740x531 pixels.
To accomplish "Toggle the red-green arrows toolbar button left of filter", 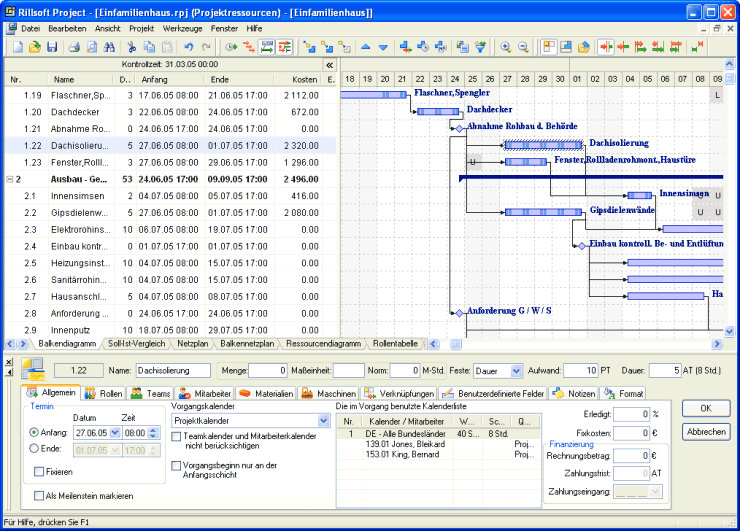I will pos(285,47).
